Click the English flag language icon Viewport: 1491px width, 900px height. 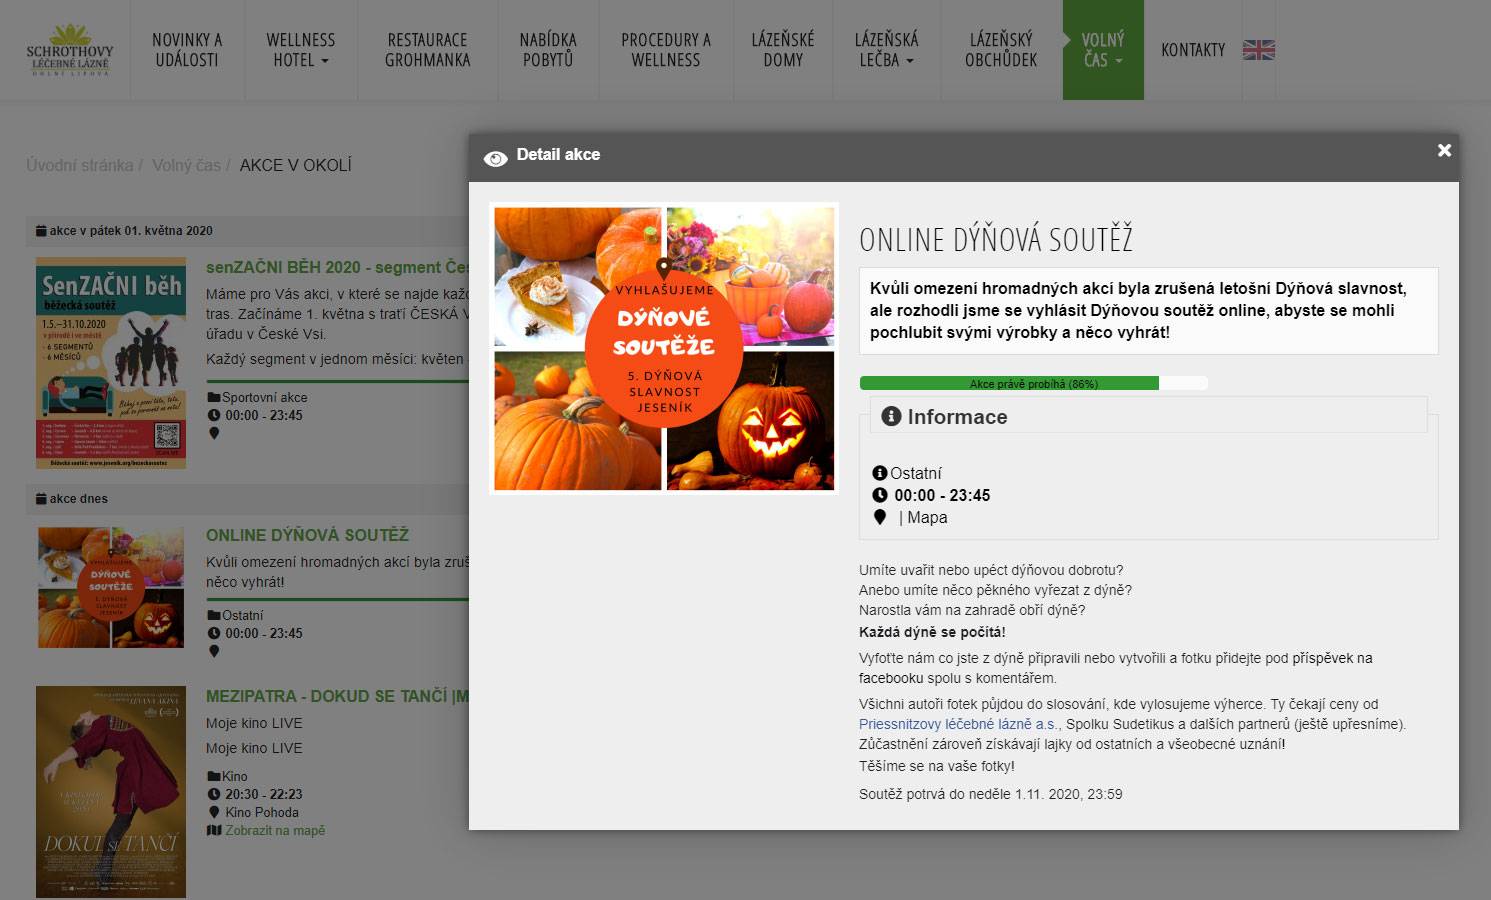point(1258,50)
